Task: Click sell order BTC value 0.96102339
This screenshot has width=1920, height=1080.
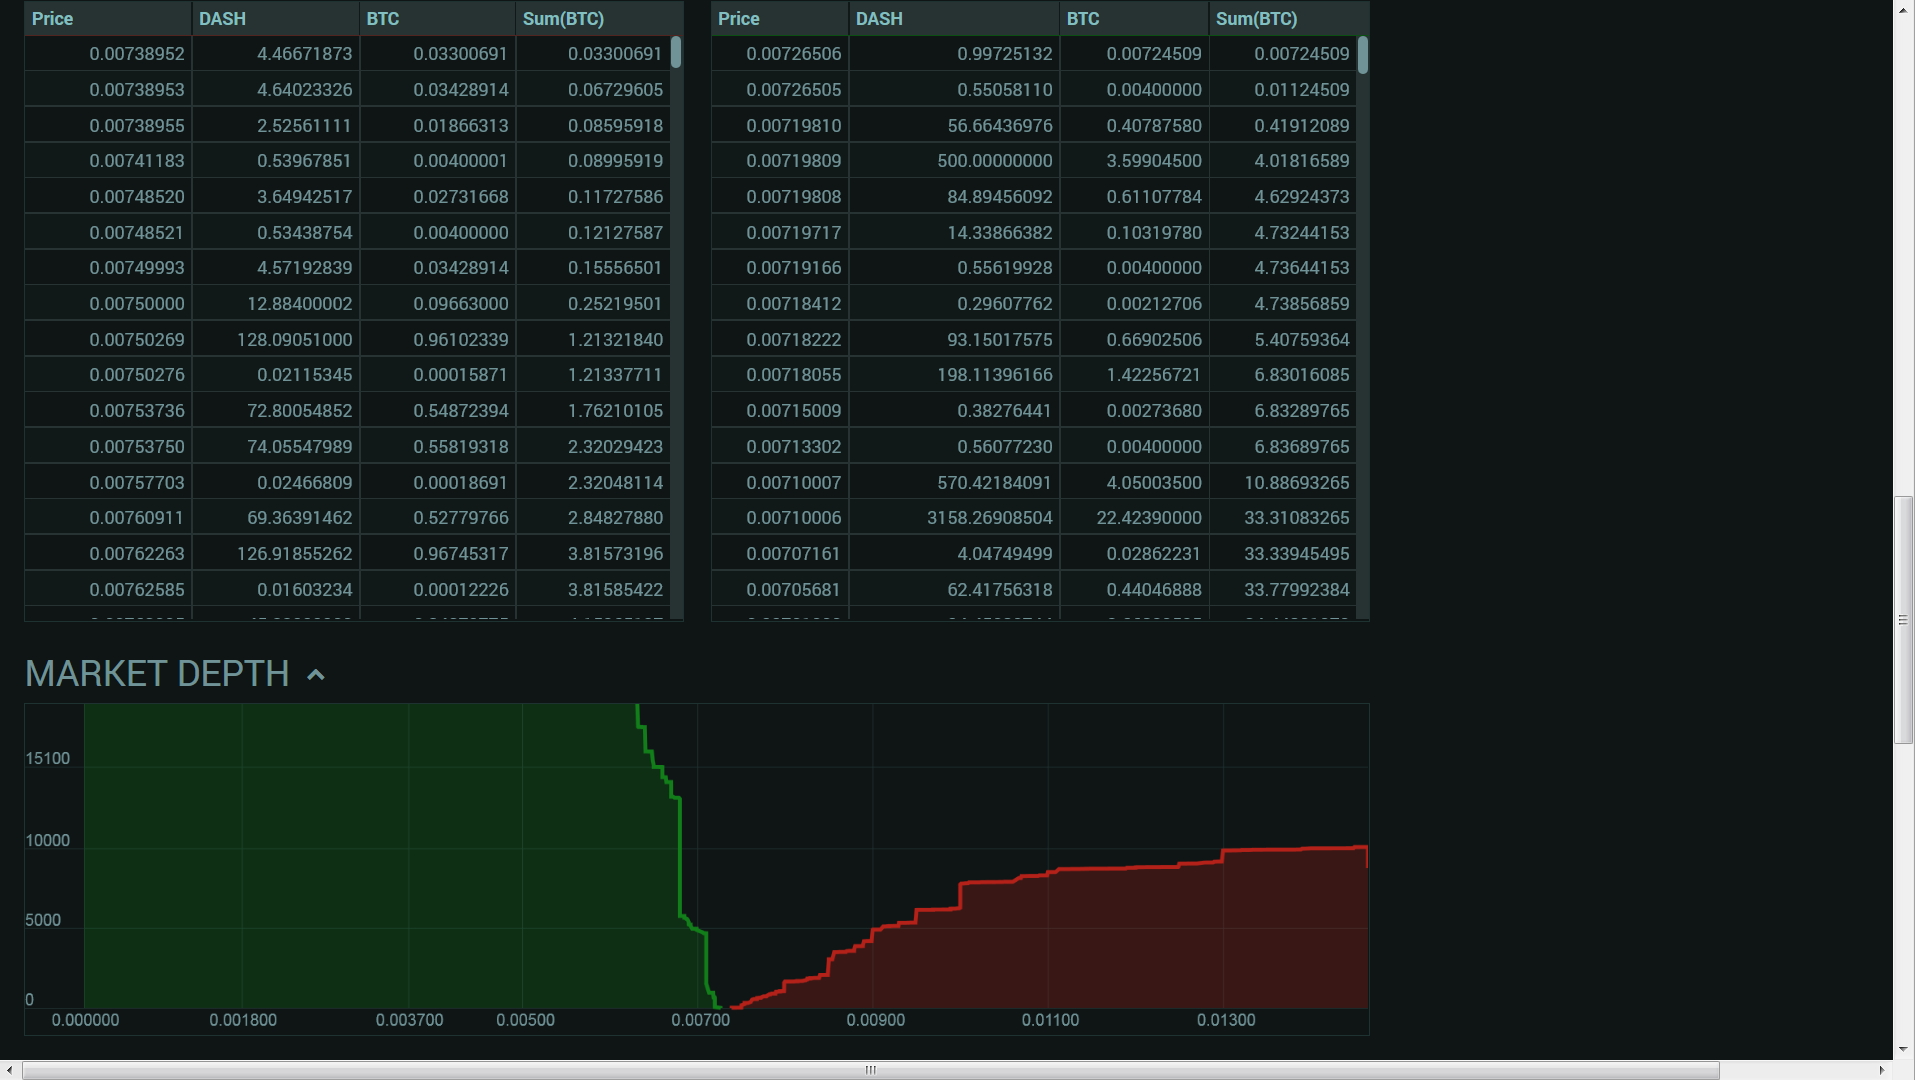Action: 461,340
